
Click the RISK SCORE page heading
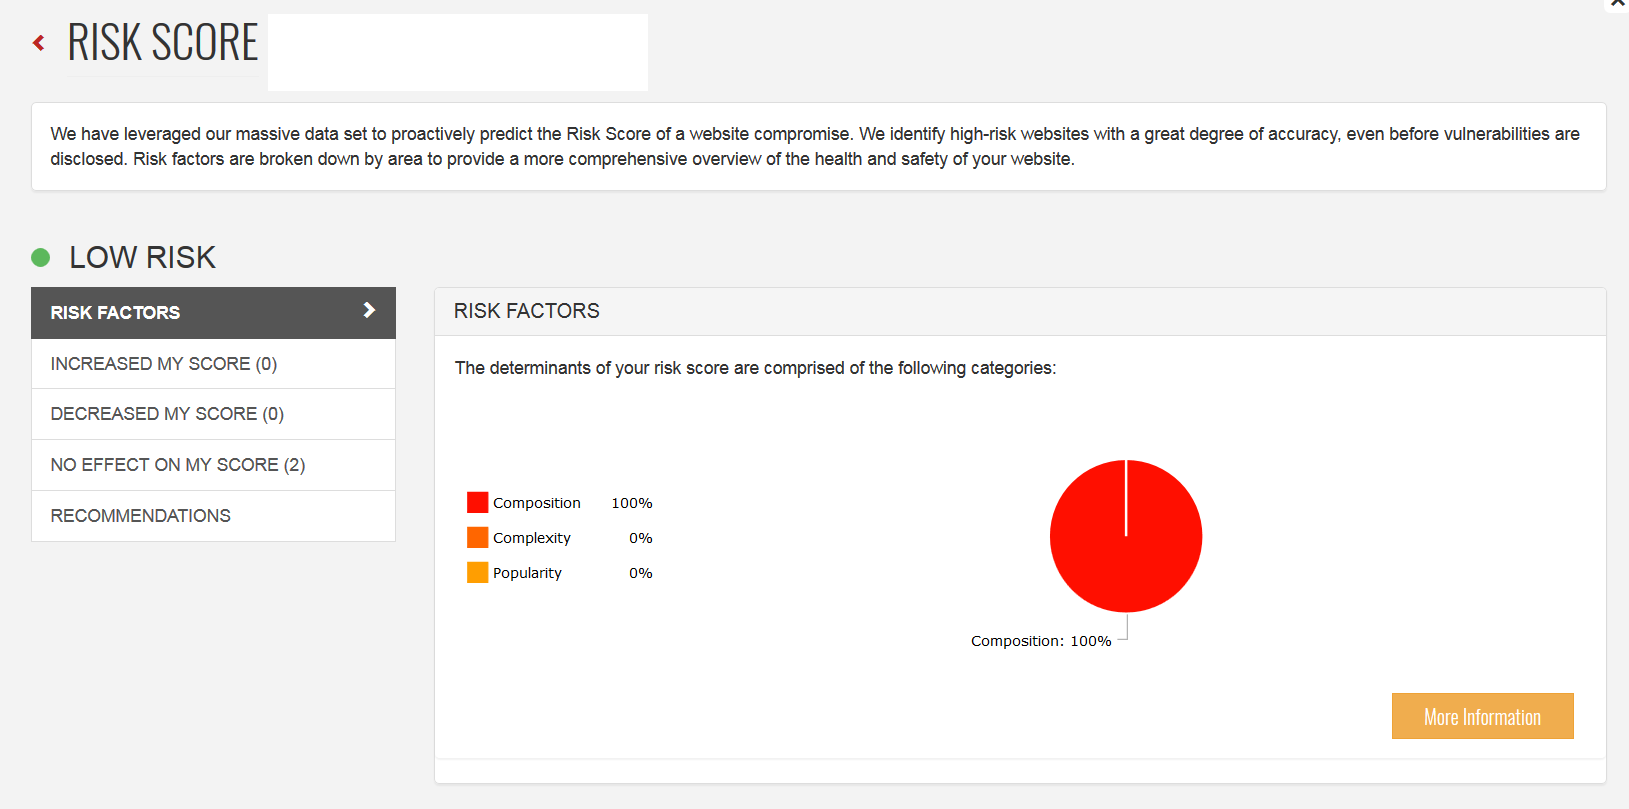(x=163, y=43)
